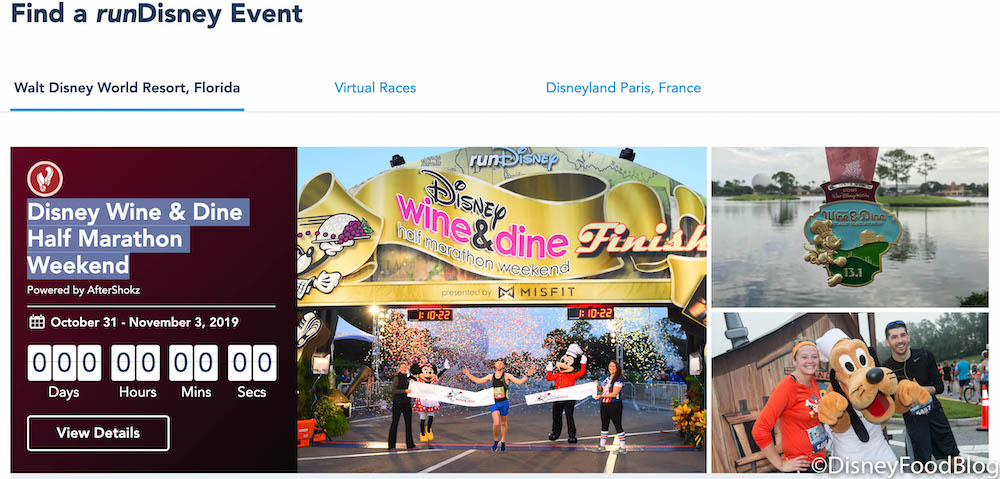The image size is (1000, 479).
Task: Select Walt Disney World Resort, Florida tab
Action: [127, 87]
